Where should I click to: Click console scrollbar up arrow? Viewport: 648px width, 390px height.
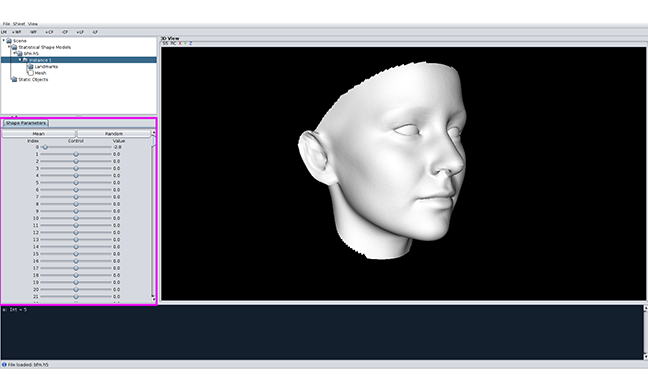[x=645, y=309]
